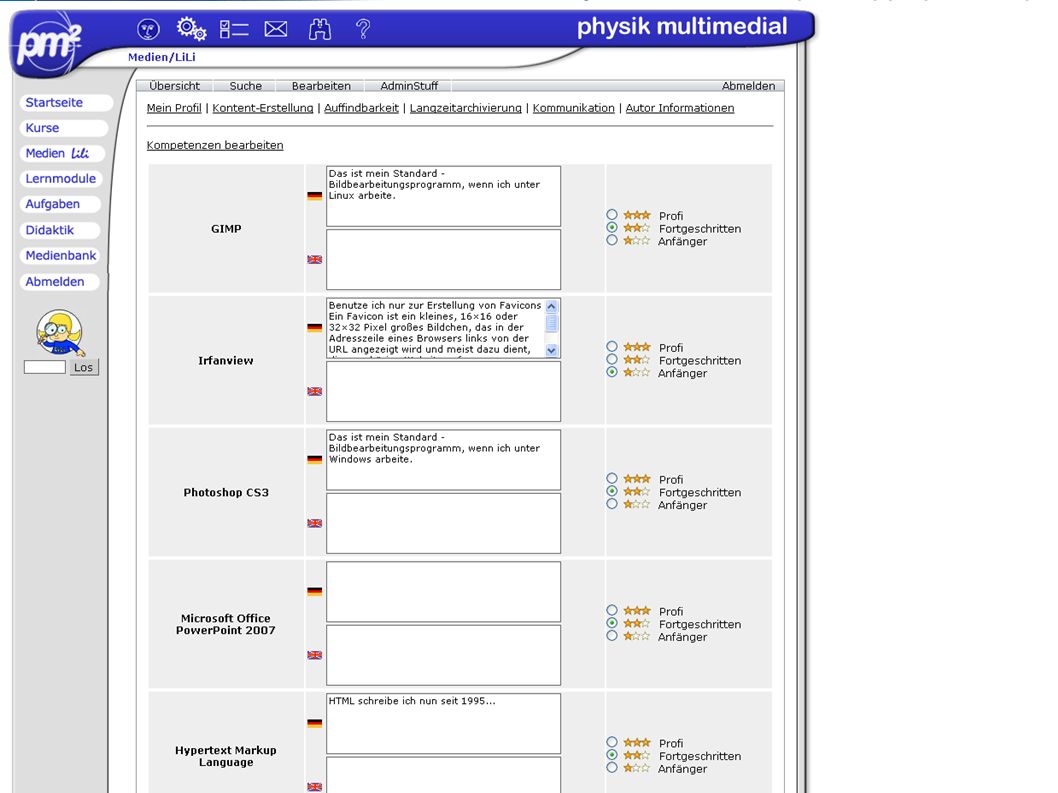
Task: Choose Profi for Photoshop CS3
Action: point(612,478)
